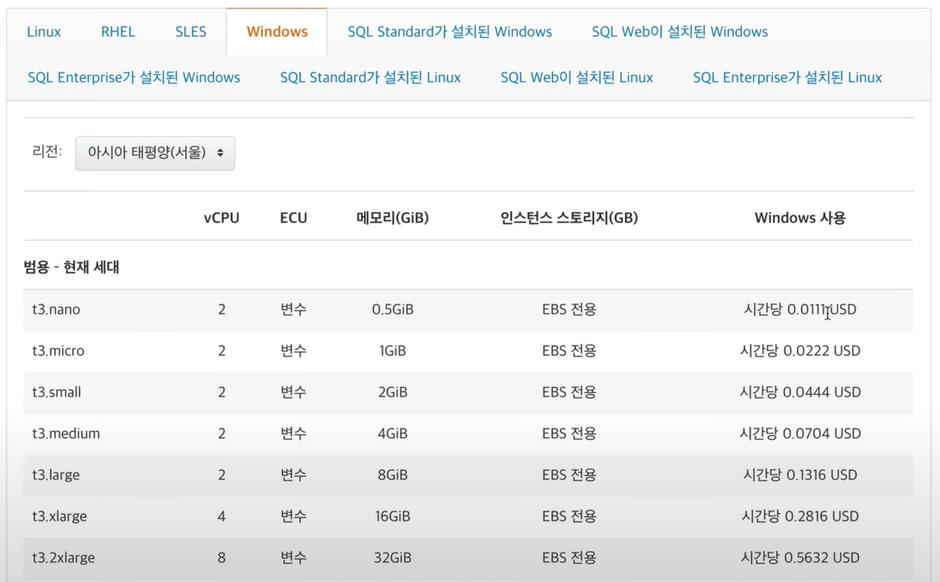Select the t3.2xlarge instance name
Viewport: 940px width, 582px height.
[64, 557]
